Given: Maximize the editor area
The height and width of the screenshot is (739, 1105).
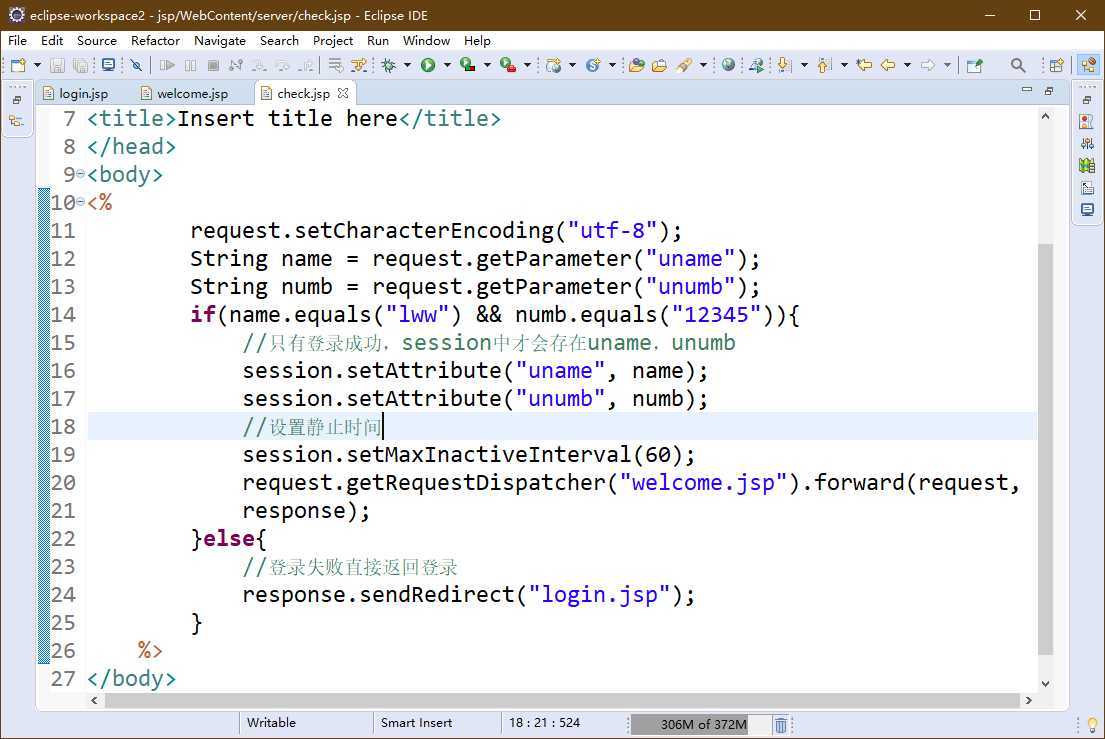Looking at the screenshot, I should pyautogui.click(x=1049, y=91).
